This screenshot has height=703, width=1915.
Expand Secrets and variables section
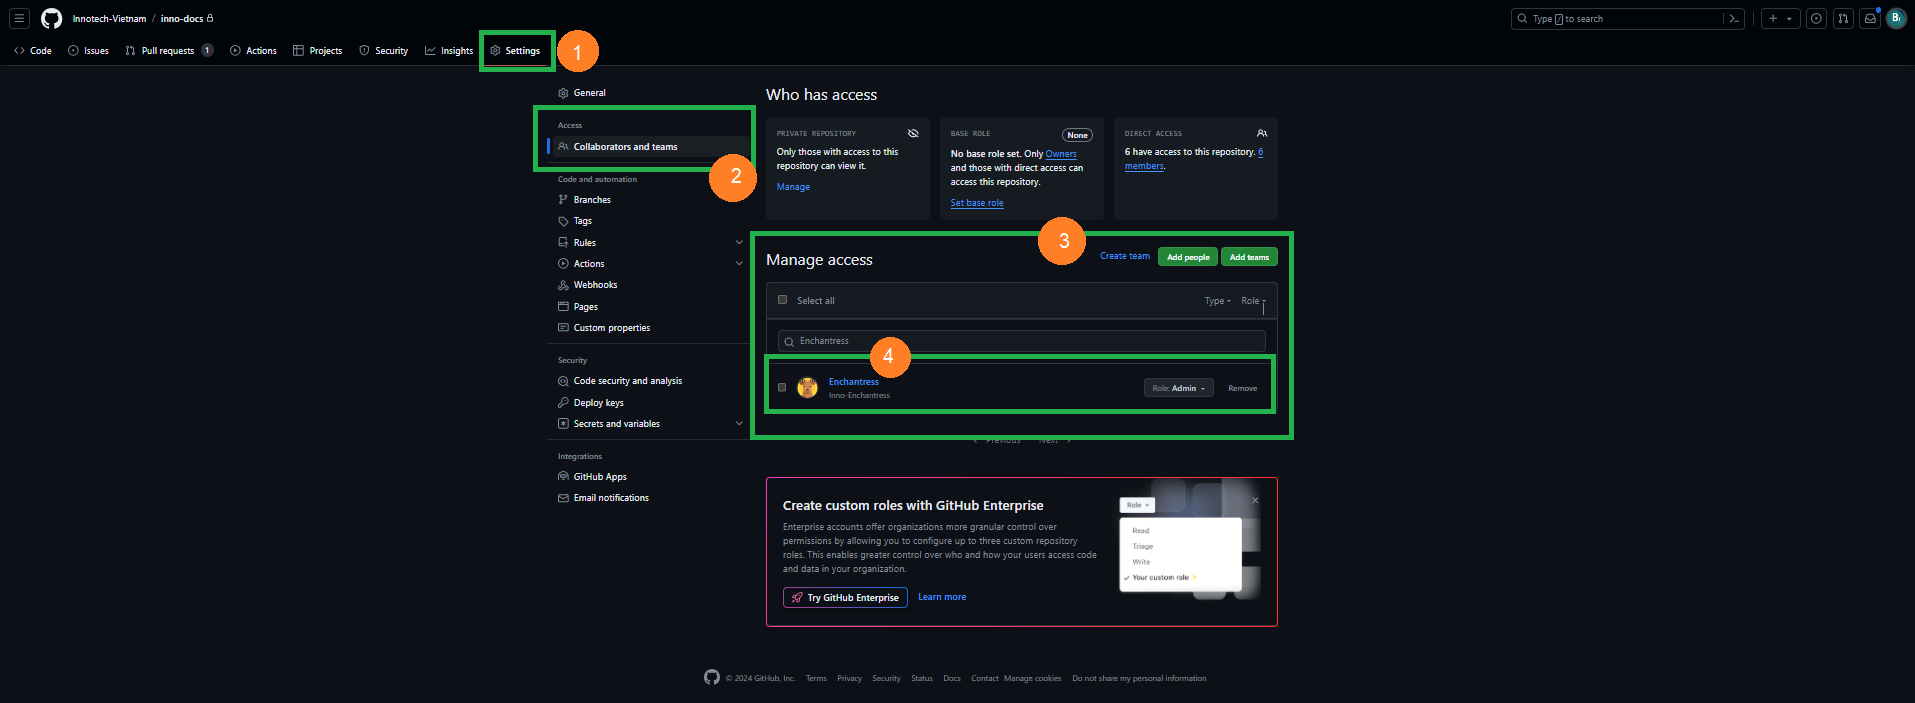(739, 424)
